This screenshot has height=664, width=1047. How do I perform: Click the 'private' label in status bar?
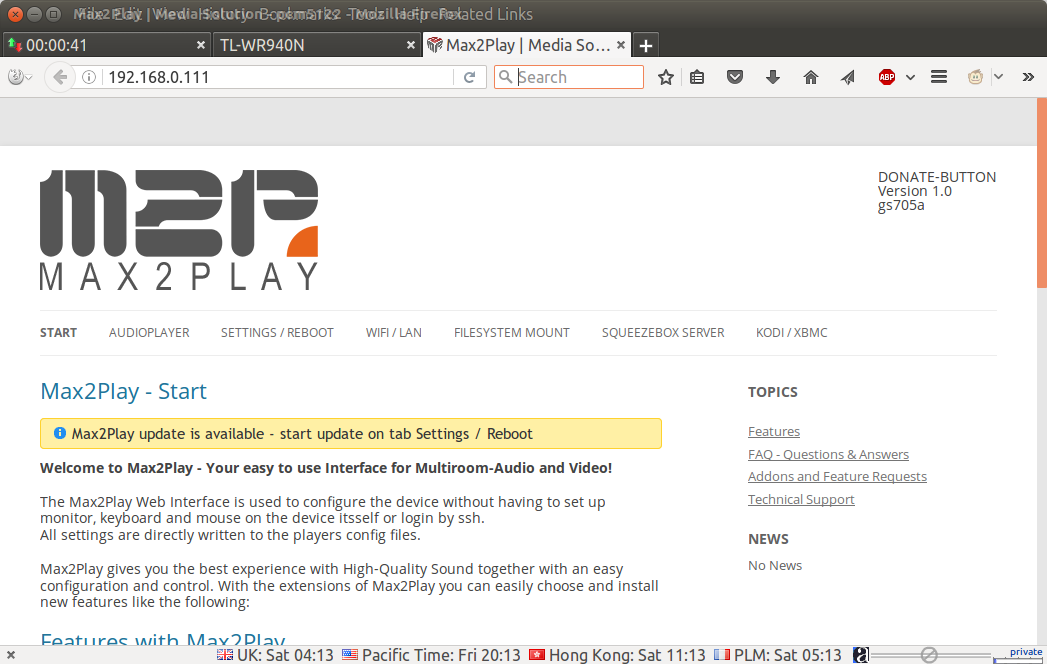[1026, 652]
